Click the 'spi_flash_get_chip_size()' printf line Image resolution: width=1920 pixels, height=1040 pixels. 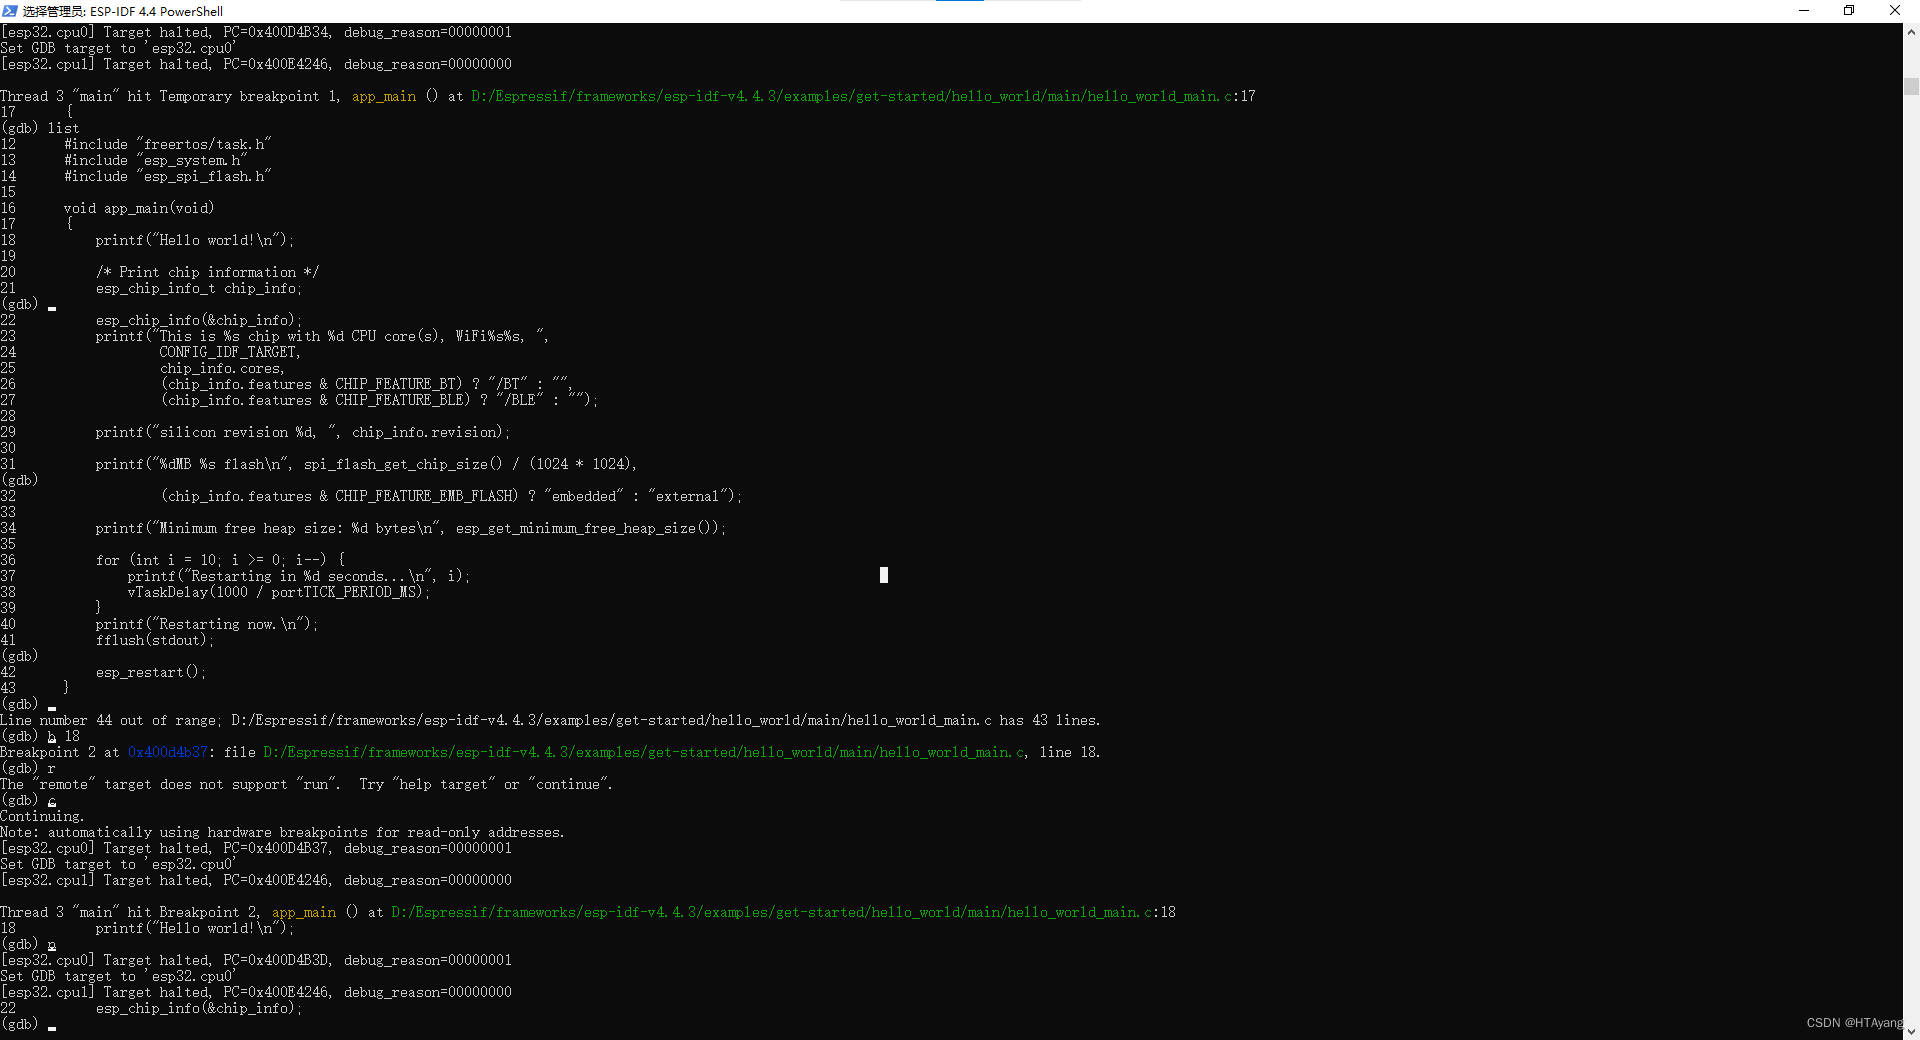(367, 464)
